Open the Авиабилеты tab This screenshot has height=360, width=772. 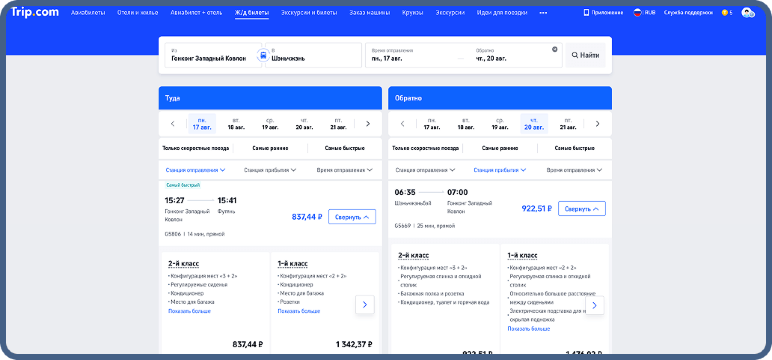point(88,13)
